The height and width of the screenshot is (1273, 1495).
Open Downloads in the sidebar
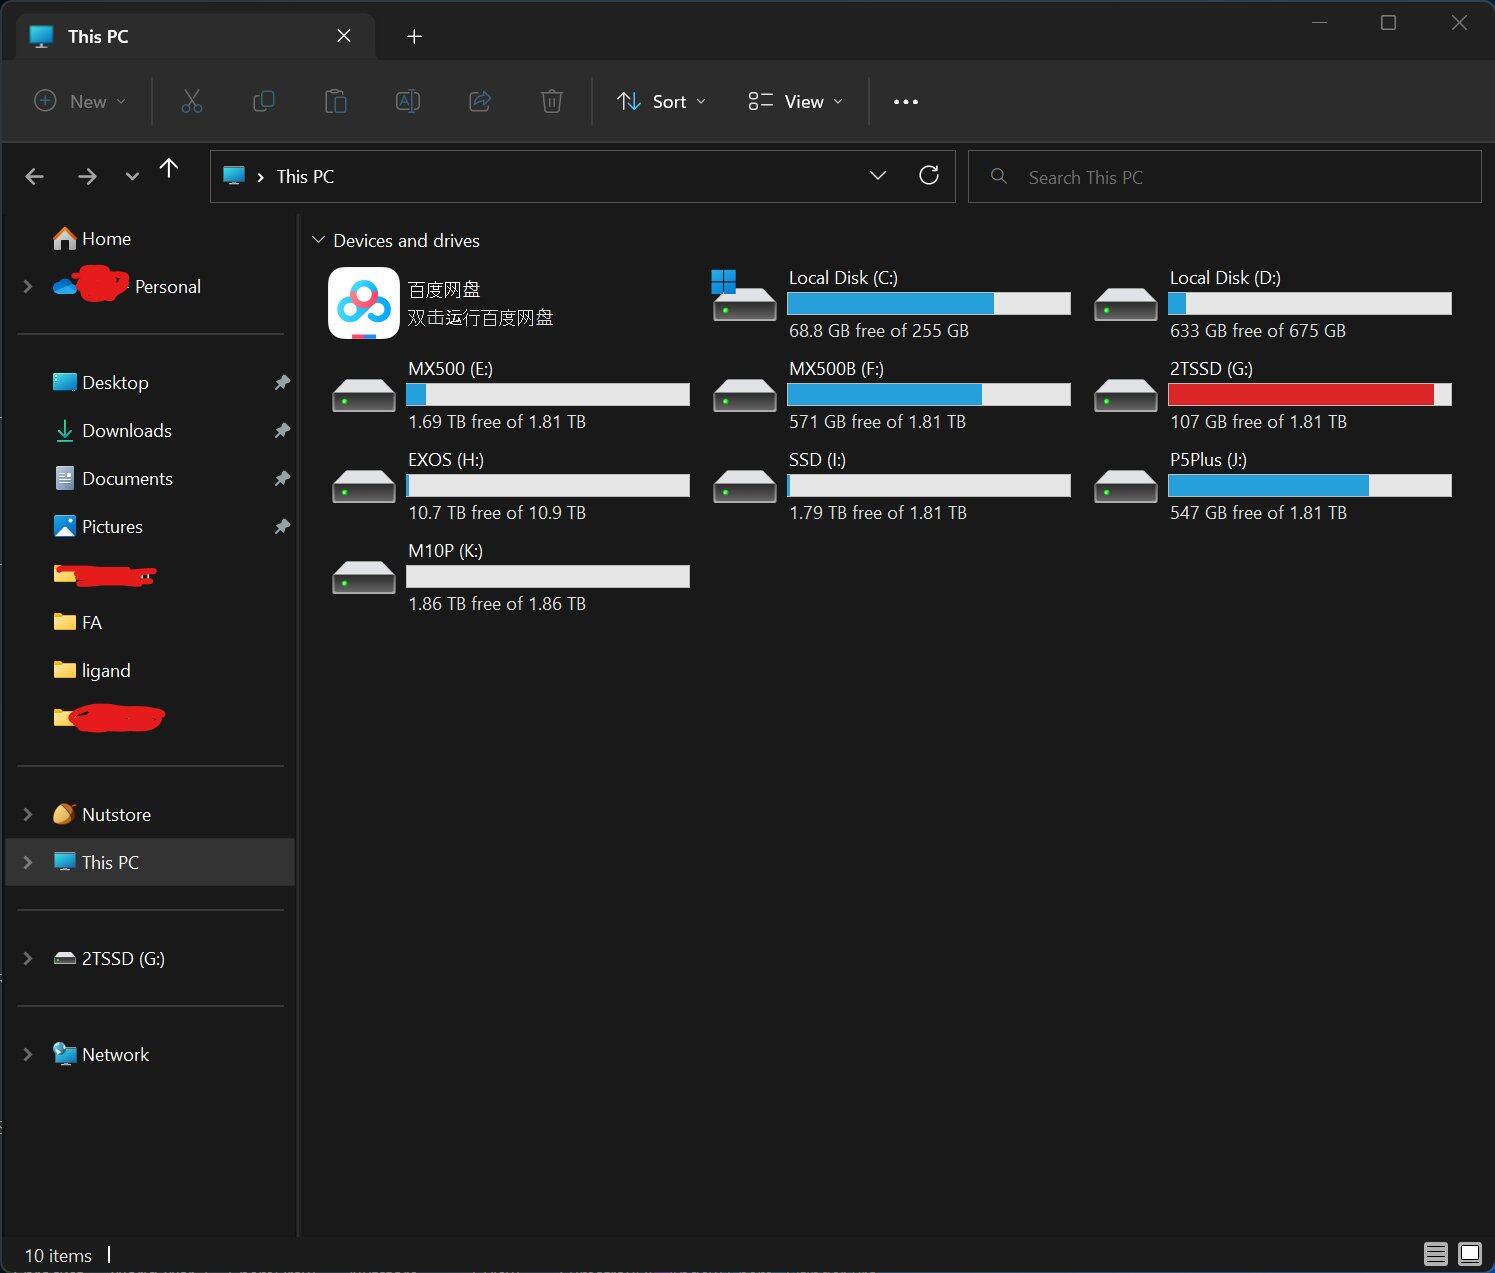coord(113,430)
